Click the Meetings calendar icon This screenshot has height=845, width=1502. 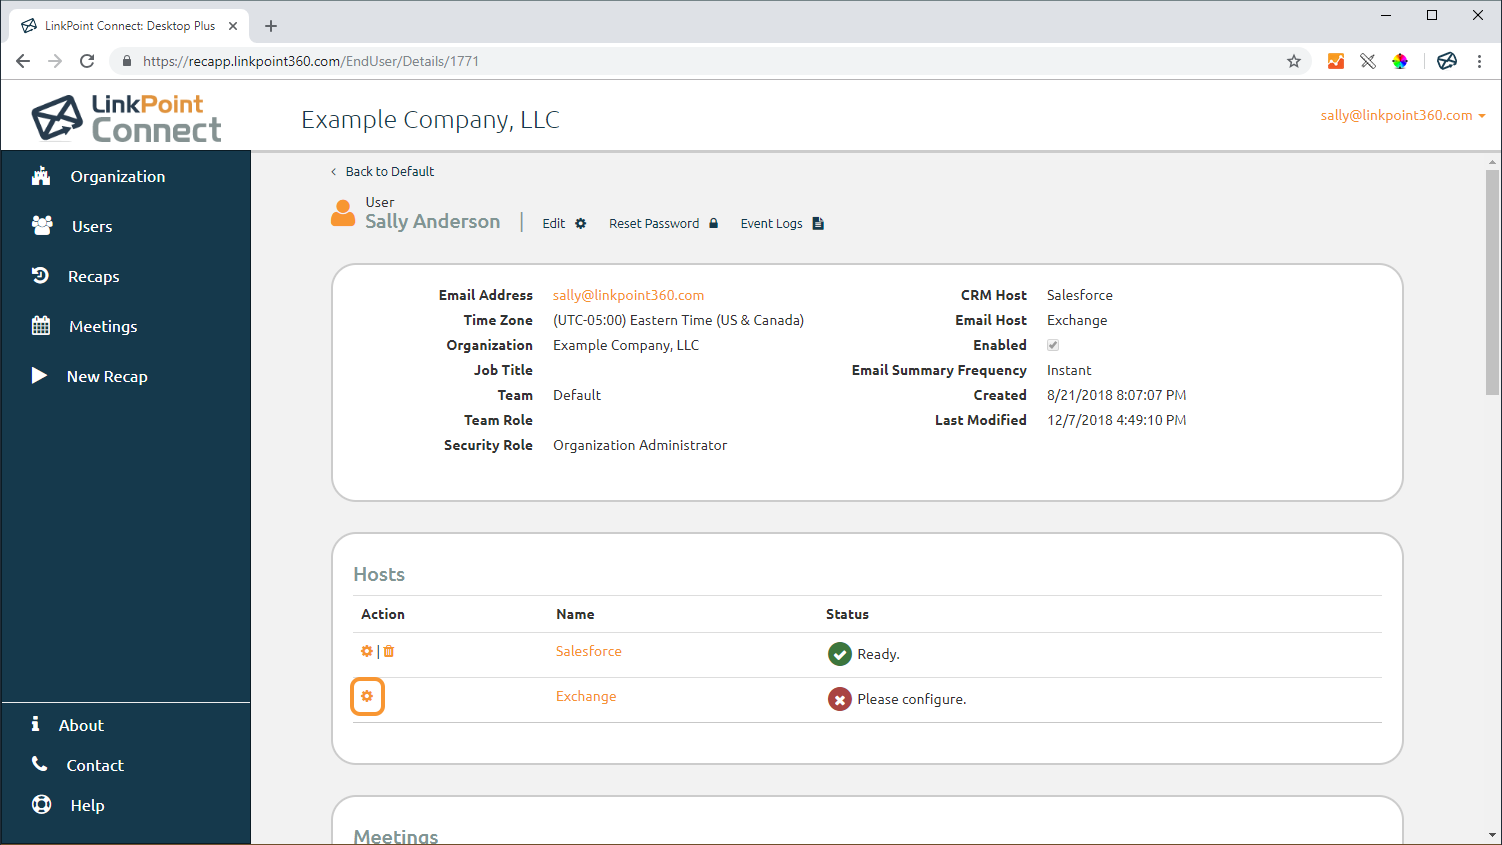pos(41,325)
